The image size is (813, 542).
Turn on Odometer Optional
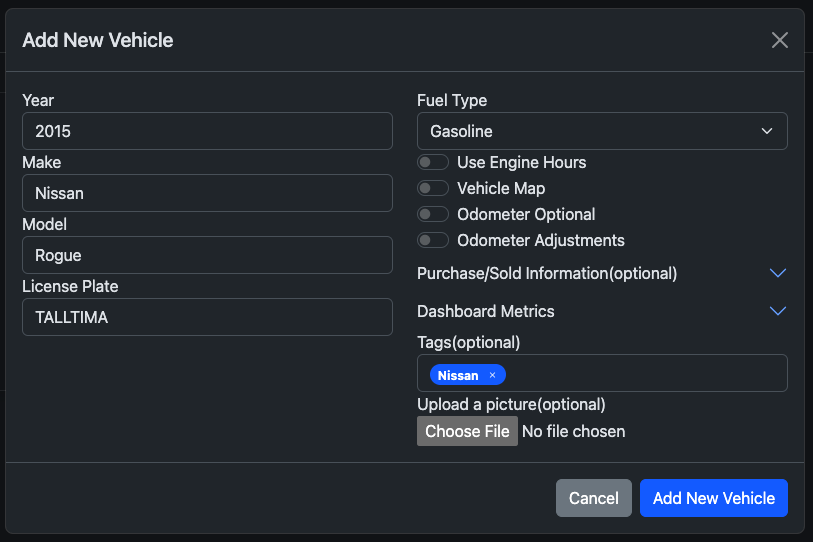[x=433, y=214]
